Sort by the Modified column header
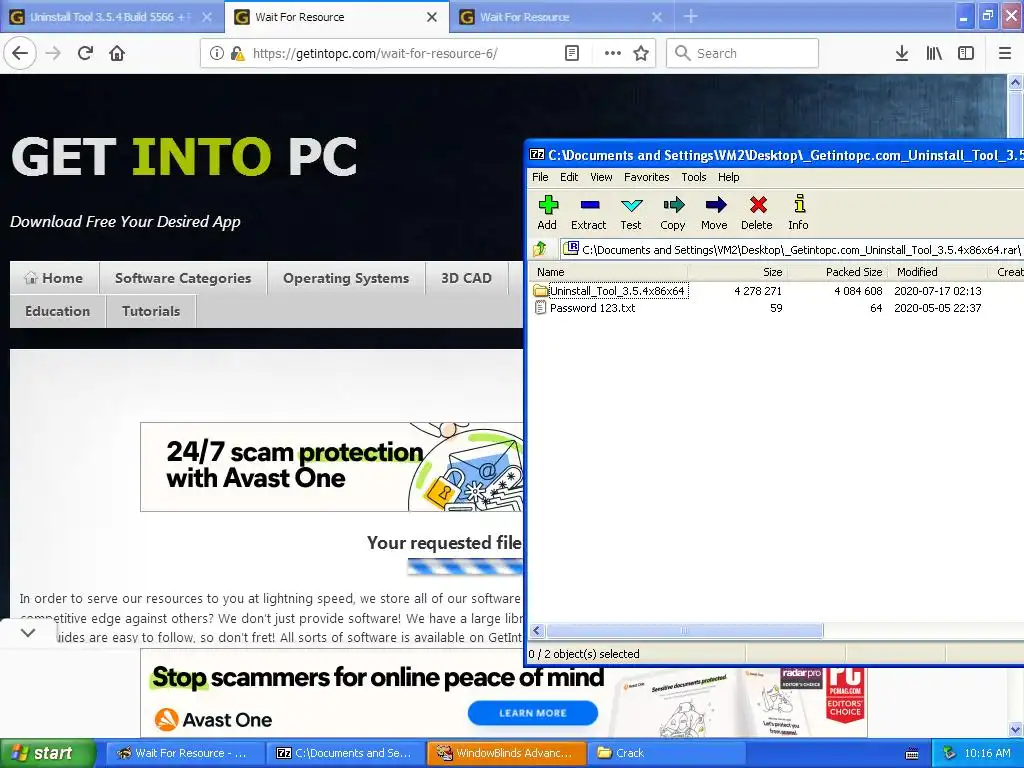Viewport: 1024px width, 768px height. point(938,272)
